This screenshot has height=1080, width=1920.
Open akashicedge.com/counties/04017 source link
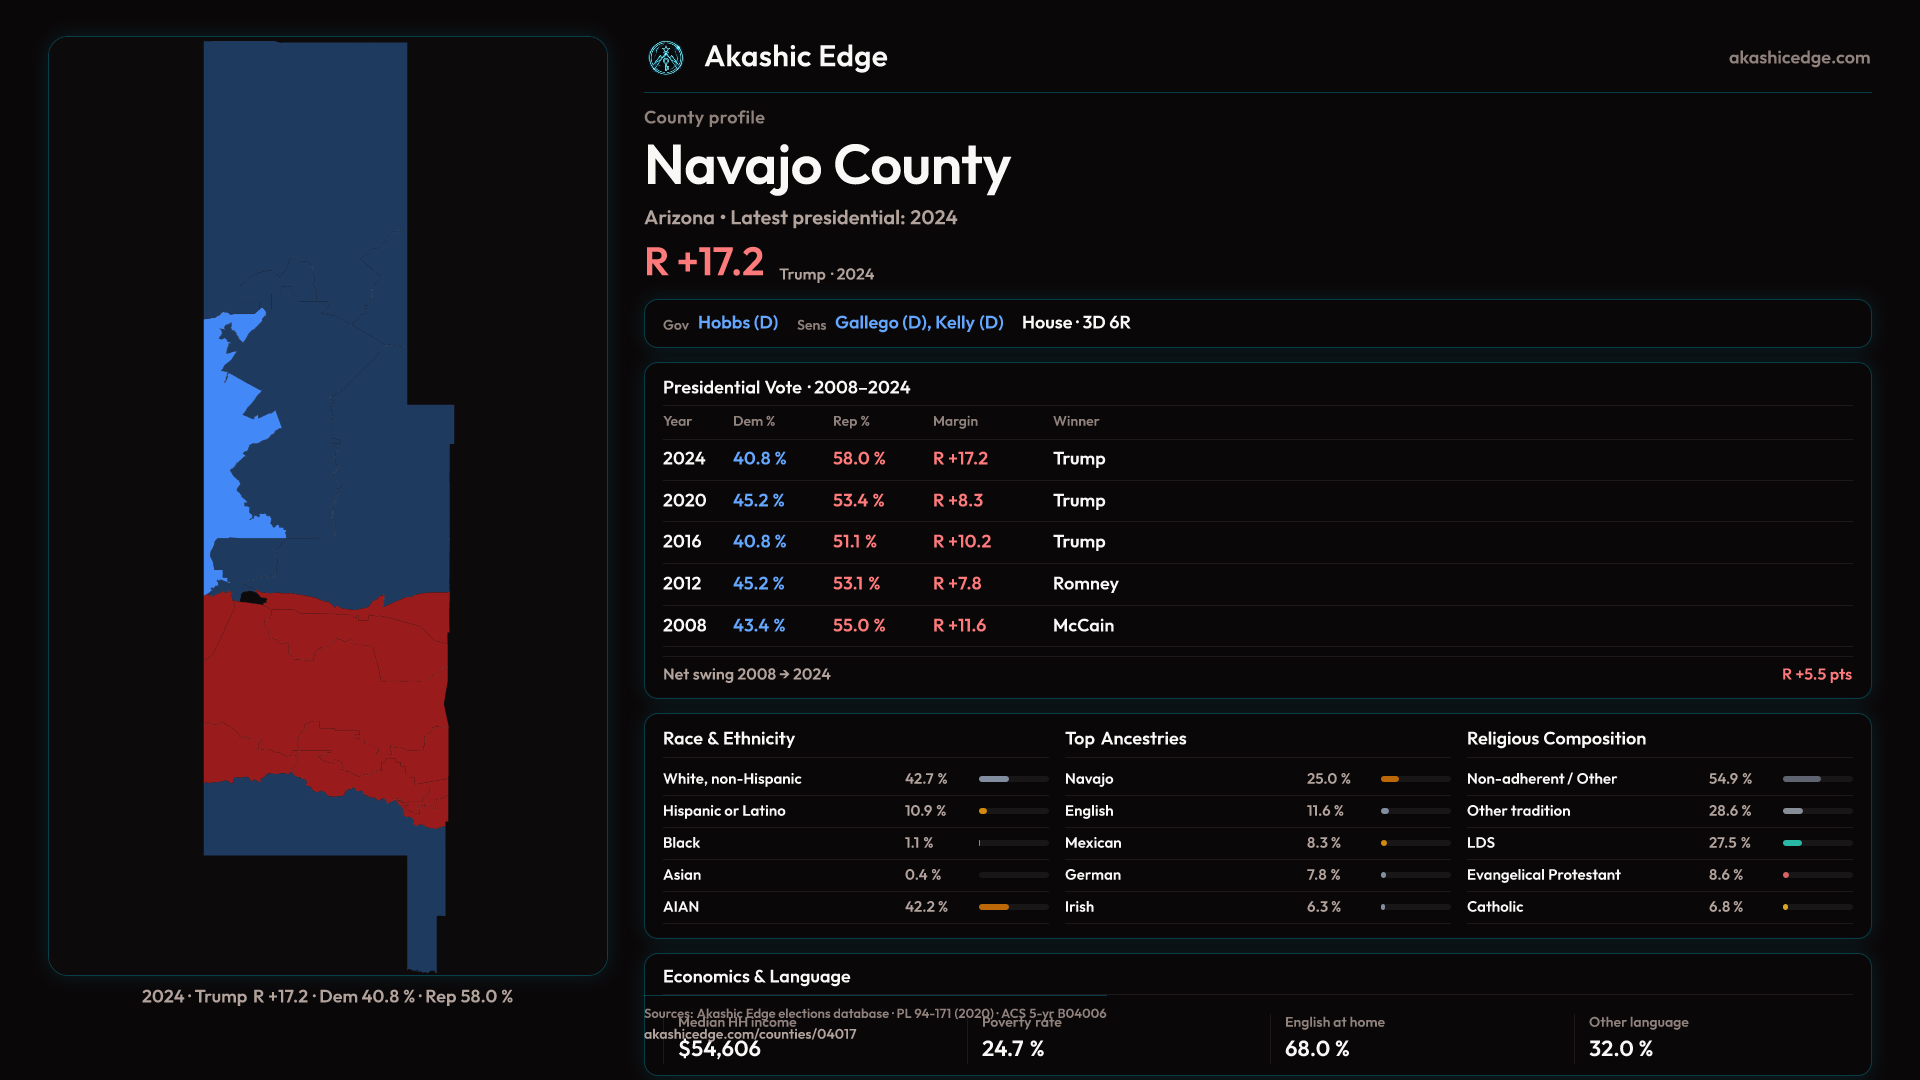[750, 1035]
